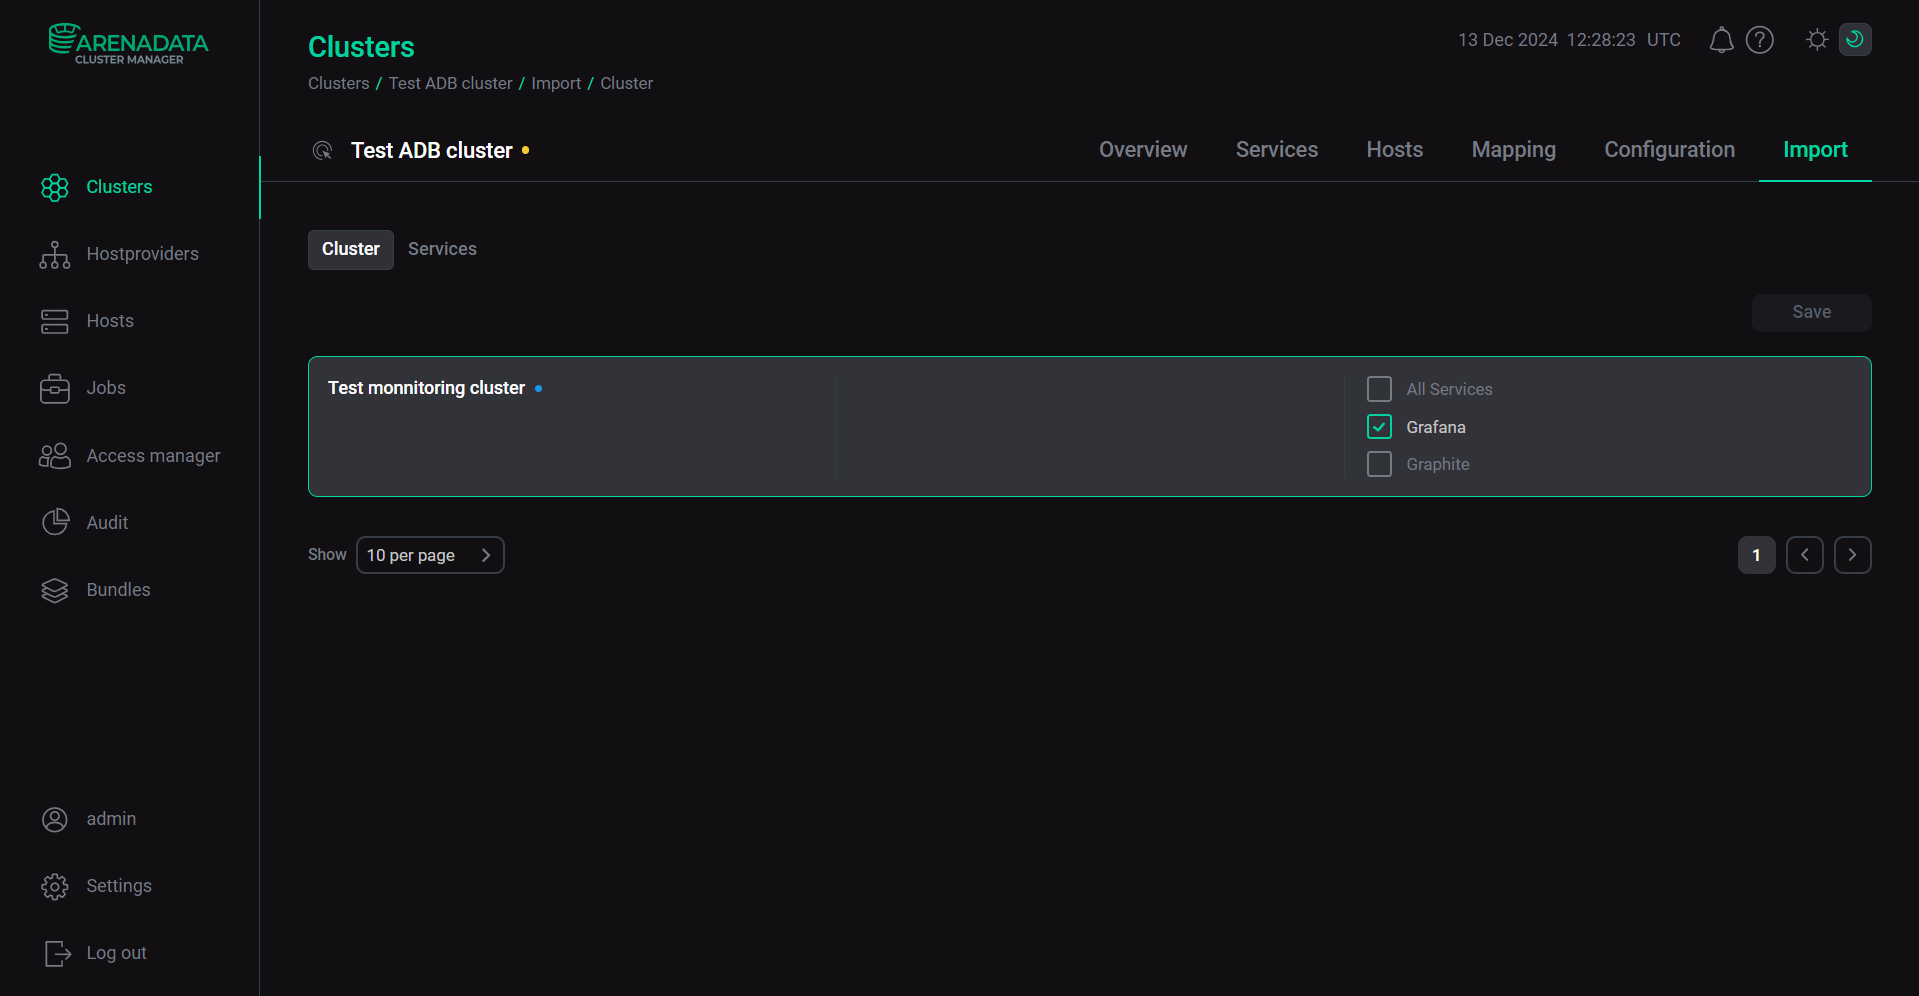Switch to the Services tab in the cluster header
Viewport: 1919px width, 996px height.
pos(1277,150)
